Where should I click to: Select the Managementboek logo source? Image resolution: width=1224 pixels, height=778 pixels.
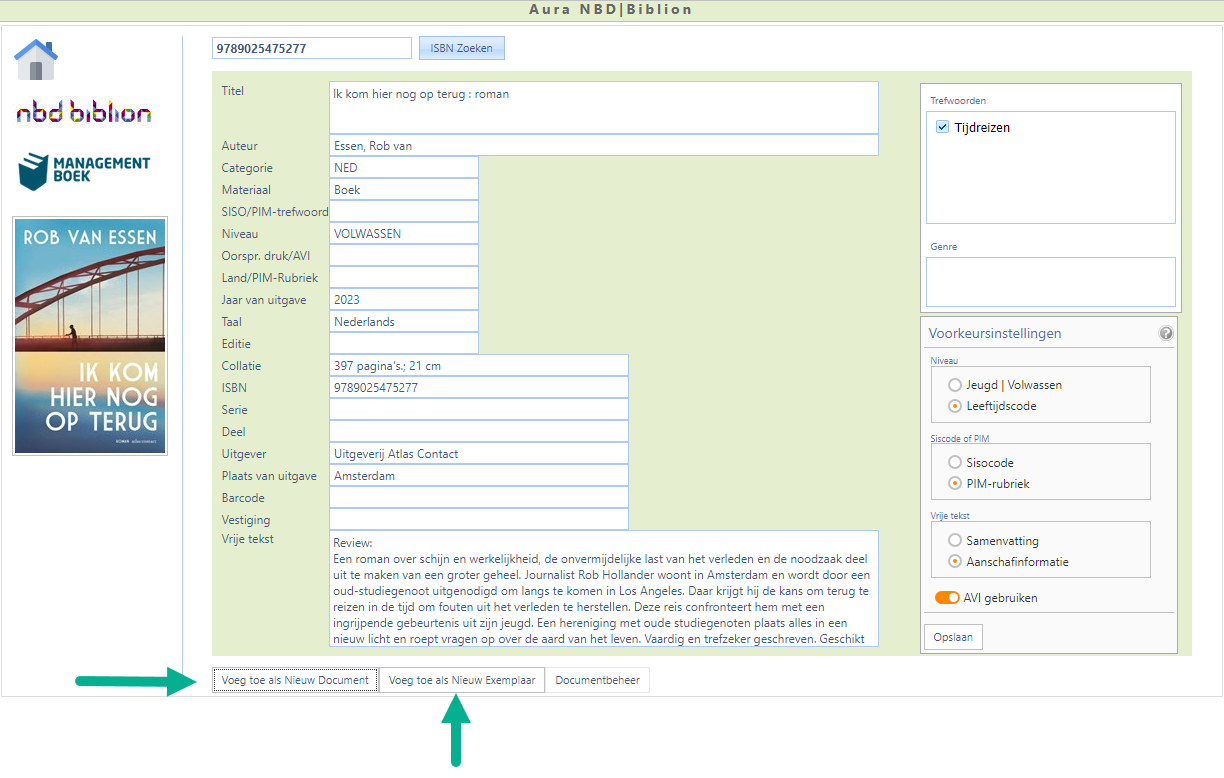[84, 171]
